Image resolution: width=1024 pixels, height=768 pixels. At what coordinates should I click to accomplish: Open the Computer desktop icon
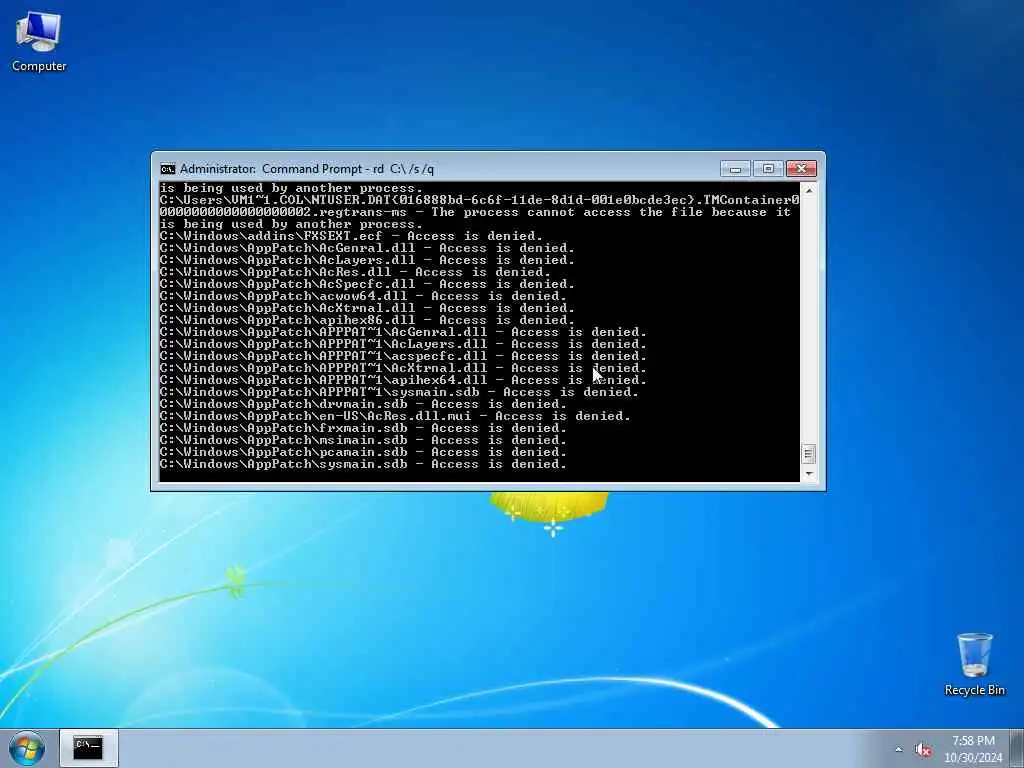click(39, 42)
